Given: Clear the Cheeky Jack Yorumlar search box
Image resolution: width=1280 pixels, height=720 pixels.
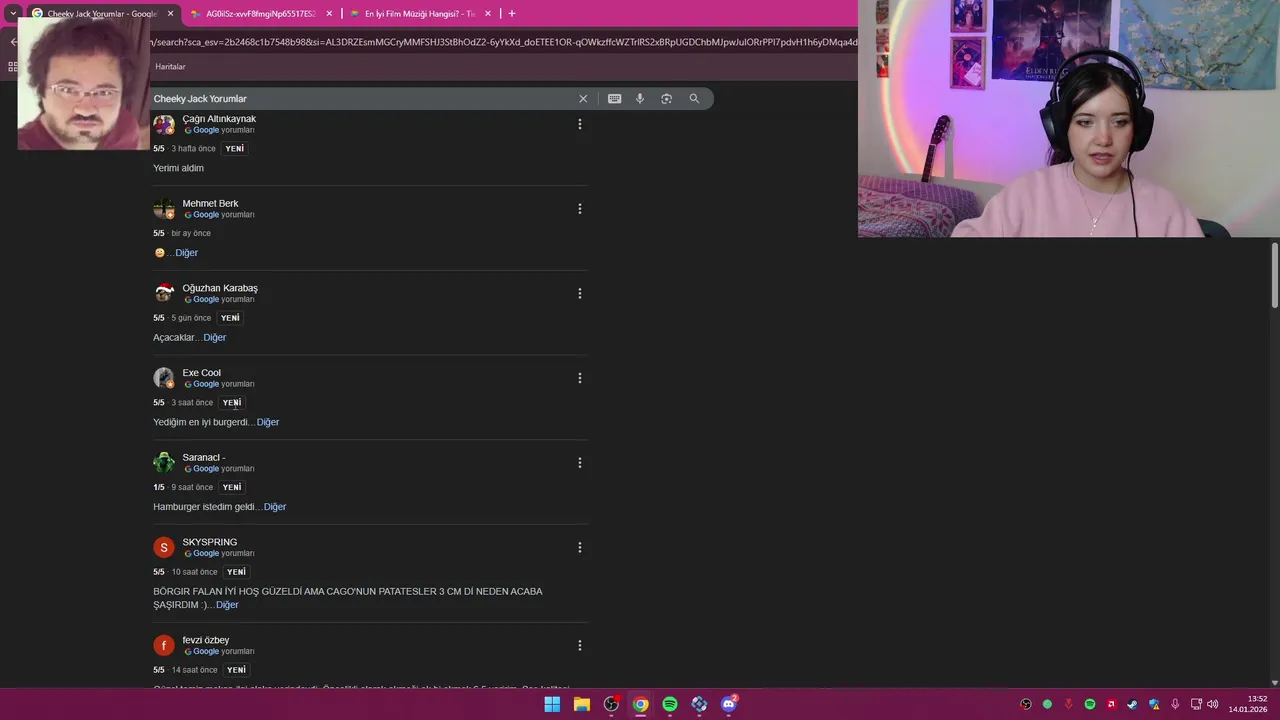Looking at the screenshot, I should pos(583,99).
